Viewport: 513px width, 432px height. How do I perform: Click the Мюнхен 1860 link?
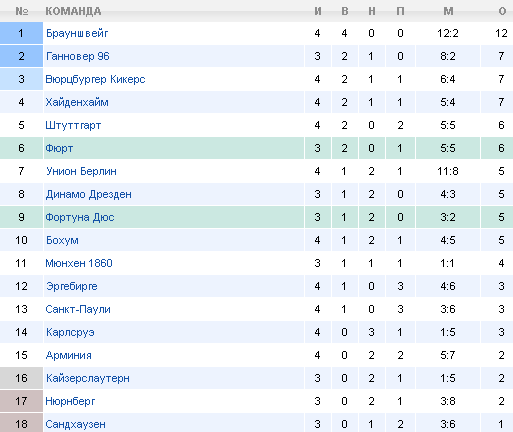79,263
